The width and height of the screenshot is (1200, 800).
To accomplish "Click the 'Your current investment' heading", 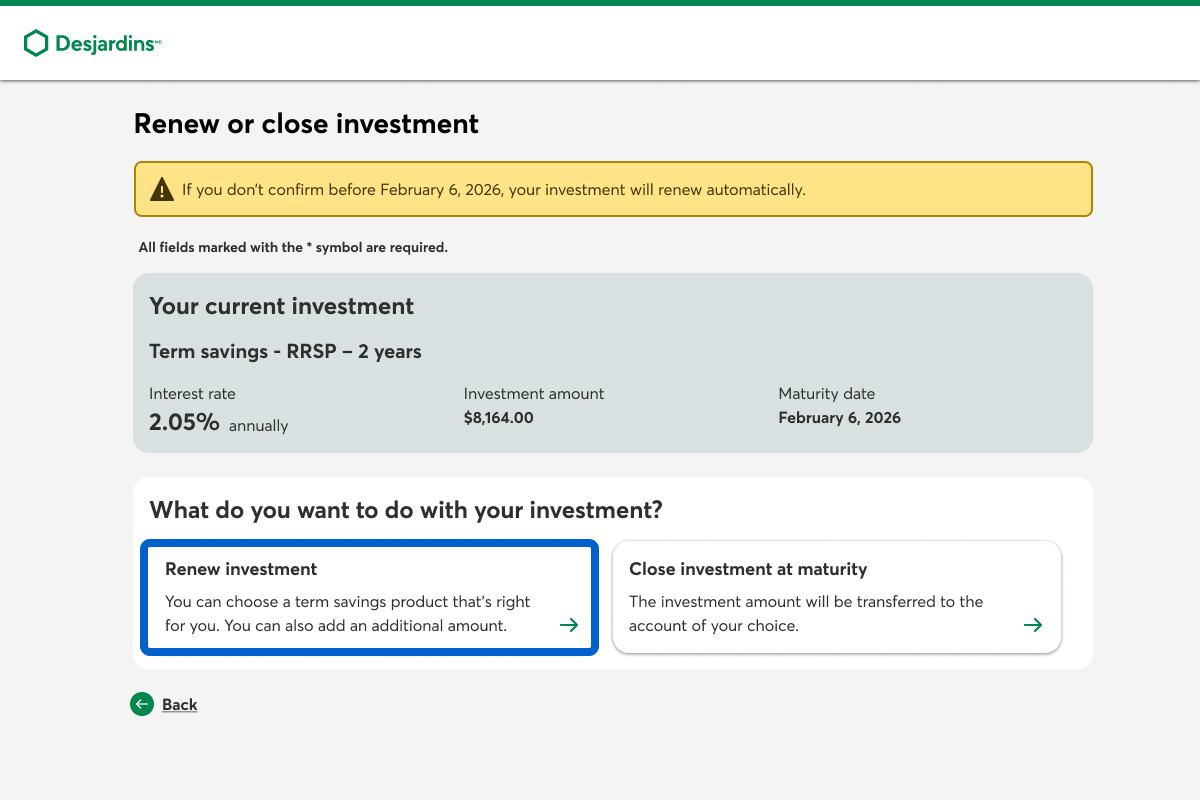I will [x=281, y=306].
